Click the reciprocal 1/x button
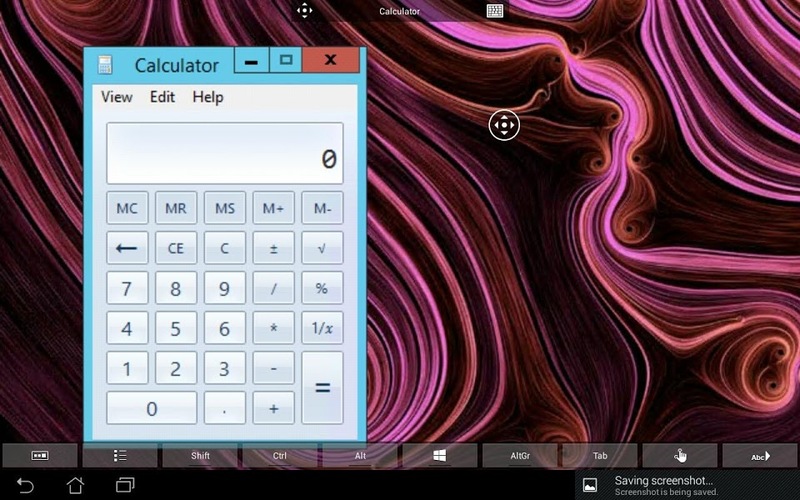 tap(322, 328)
